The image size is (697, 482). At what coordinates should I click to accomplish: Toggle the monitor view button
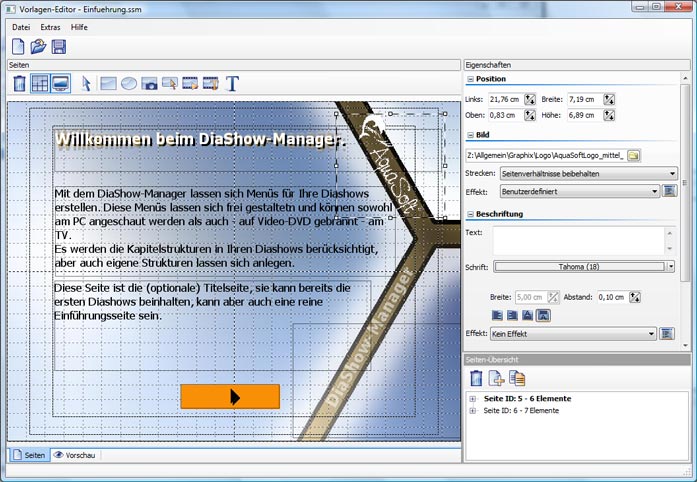coord(61,84)
